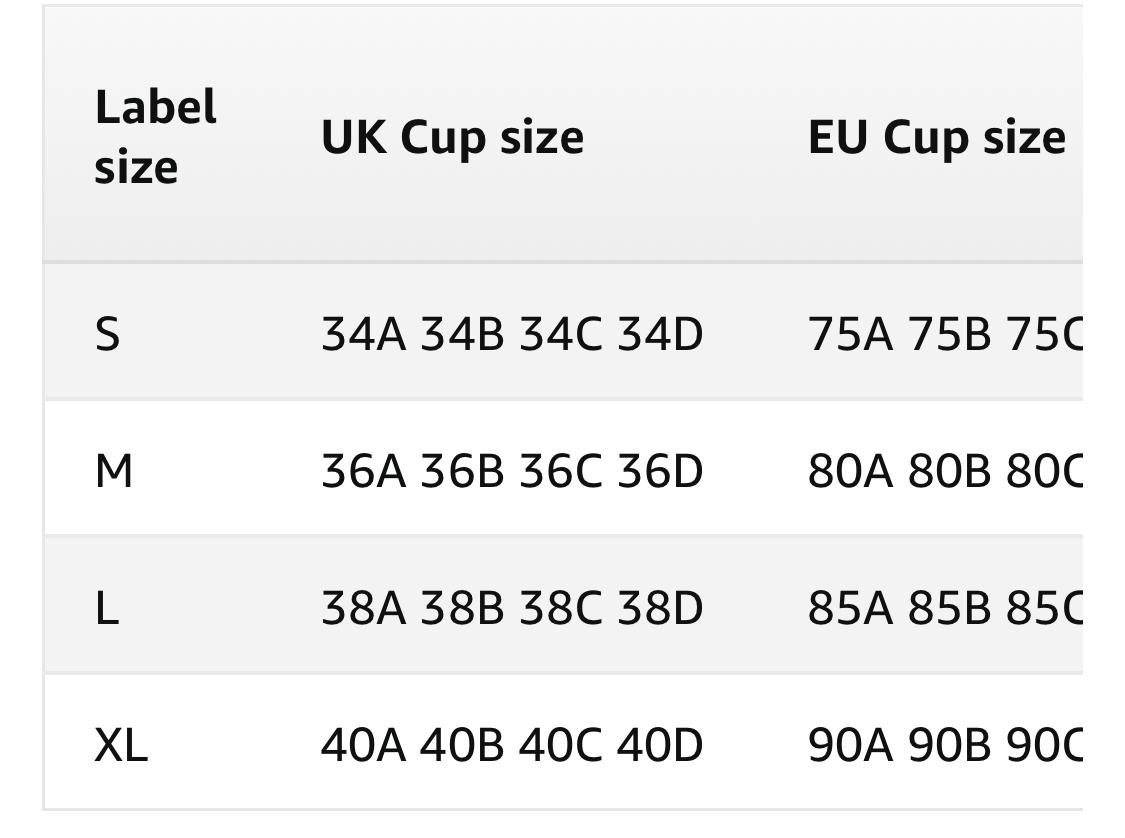
Task: Click the 85A EU cup size
Action: pos(850,607)
